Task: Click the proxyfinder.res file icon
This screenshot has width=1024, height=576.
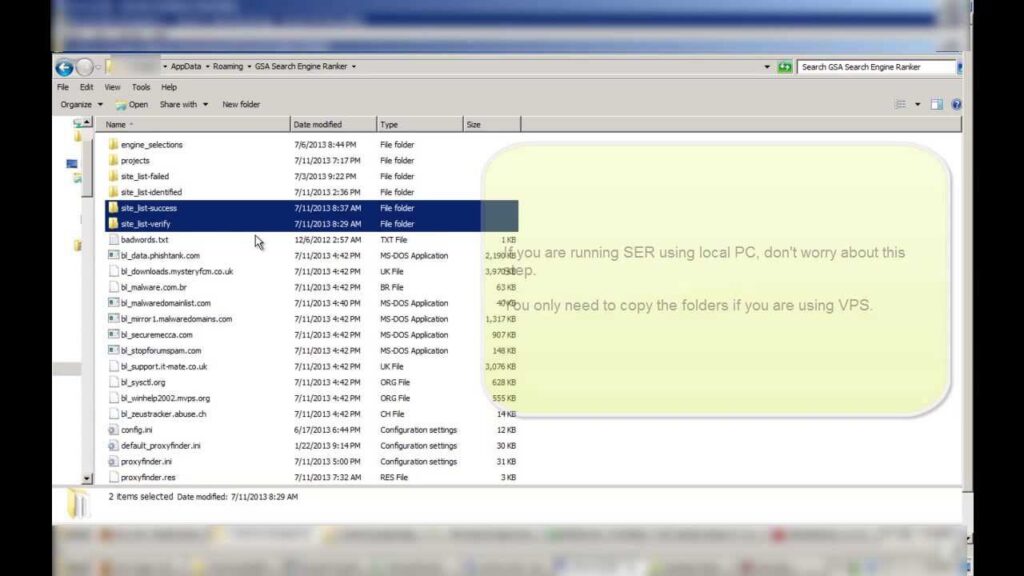Action: click(x=113, y=477)
